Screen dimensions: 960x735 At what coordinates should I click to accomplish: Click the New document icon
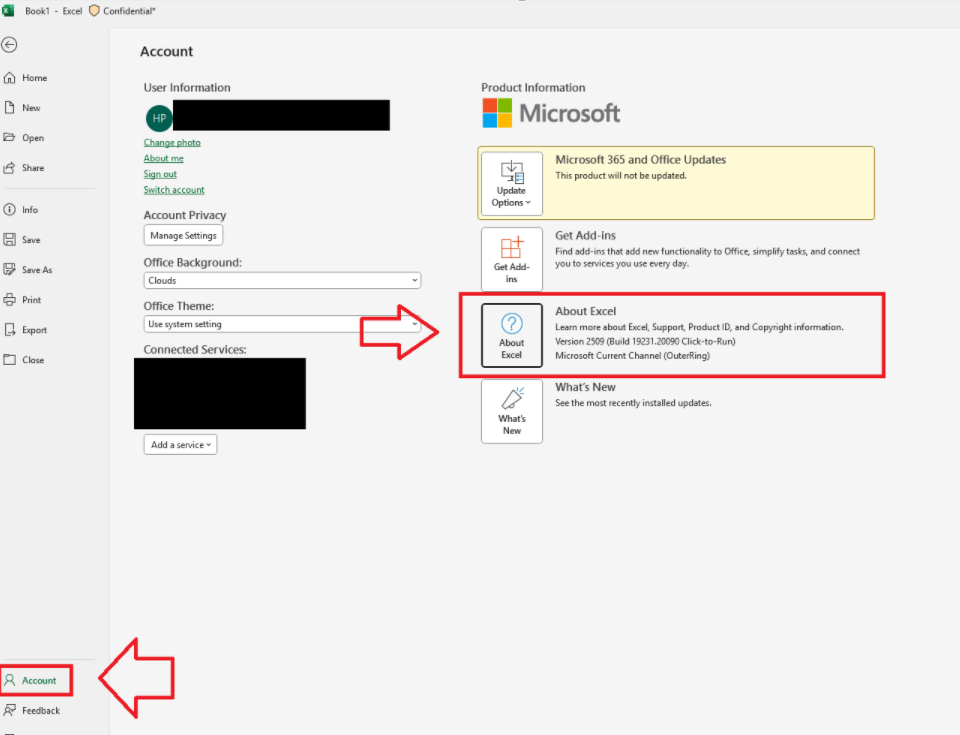pos(10,108)
